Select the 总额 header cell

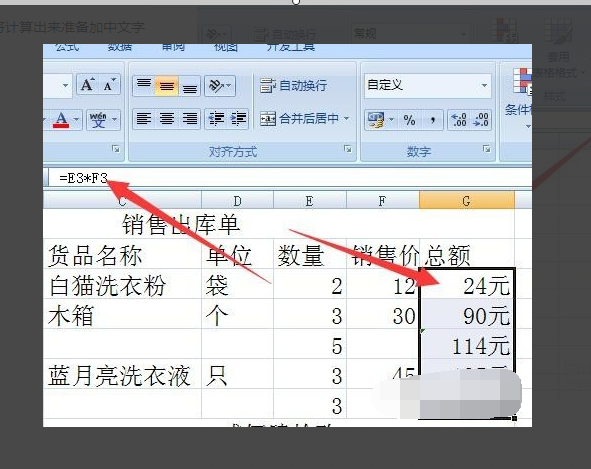tap(467, 254)
